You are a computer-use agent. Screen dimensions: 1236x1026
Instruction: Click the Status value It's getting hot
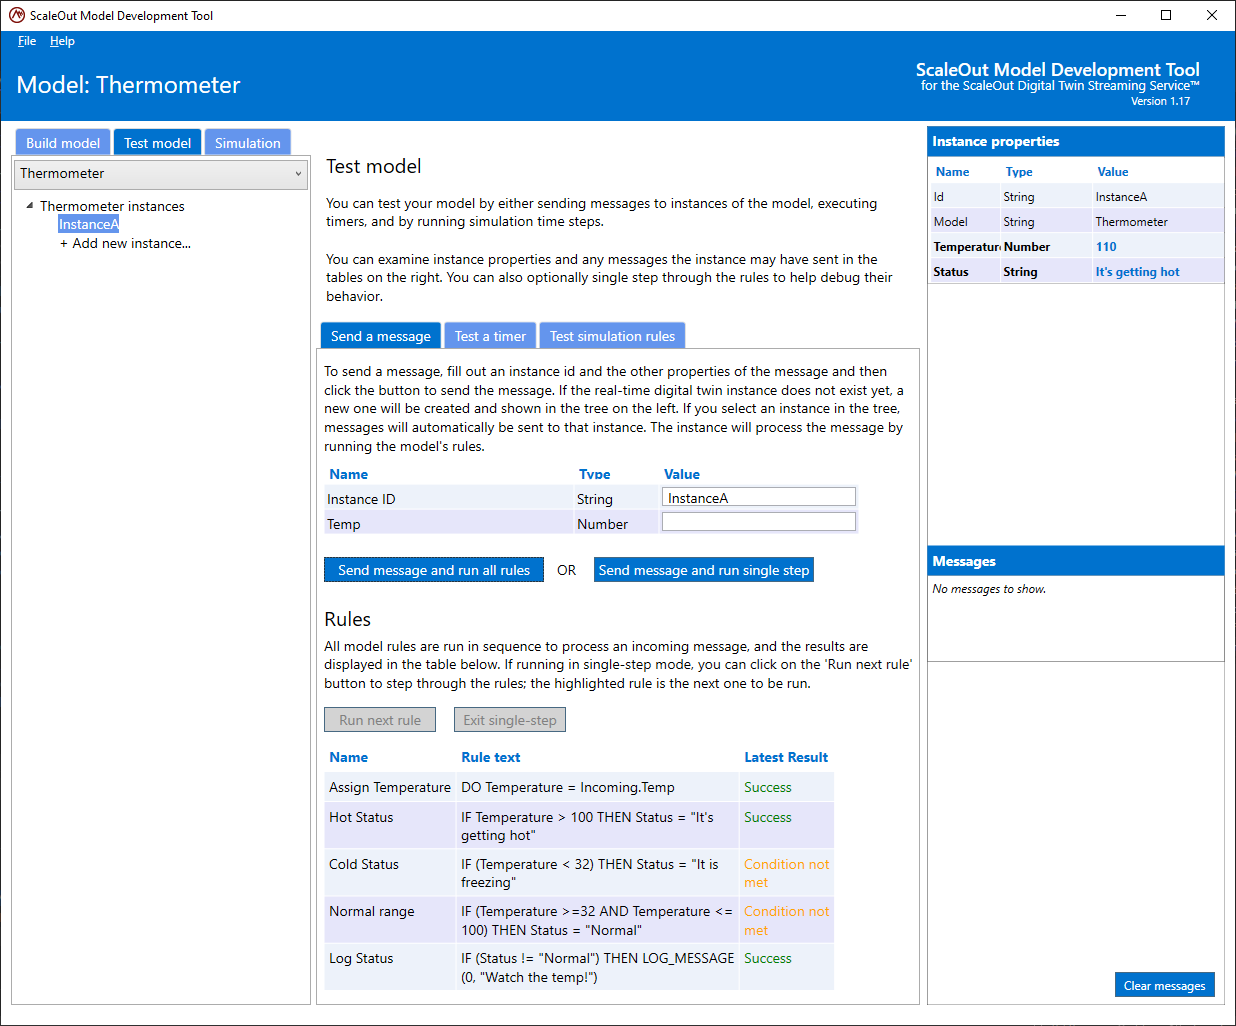coord(1137,272)
